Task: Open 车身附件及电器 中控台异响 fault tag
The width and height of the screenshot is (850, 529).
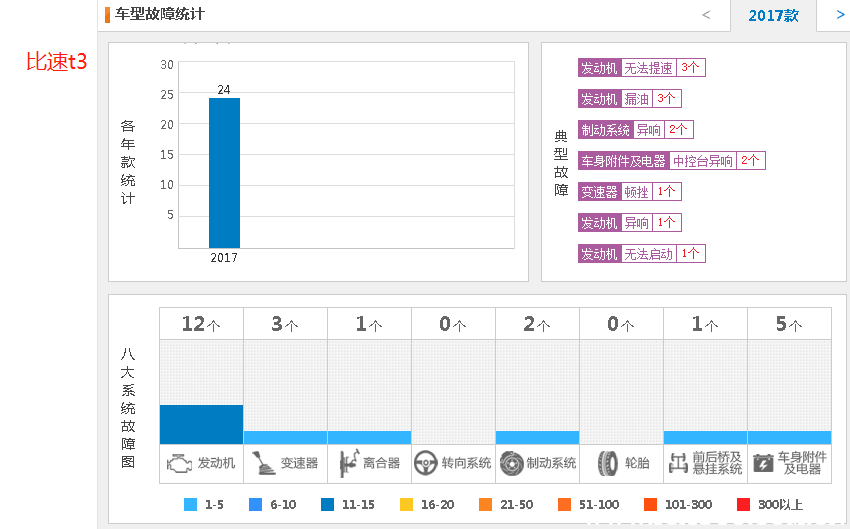Action: pos(671,161)
